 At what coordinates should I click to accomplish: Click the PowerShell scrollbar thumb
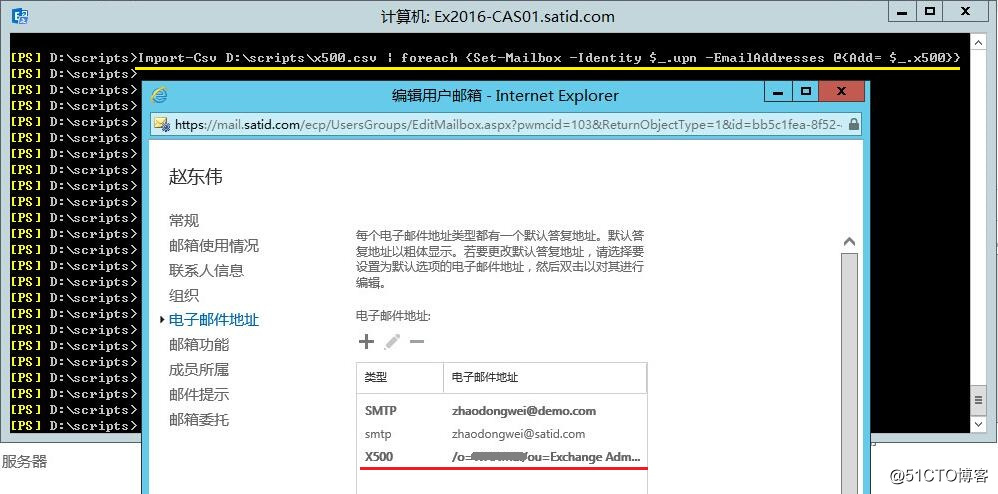click(979, 401)
